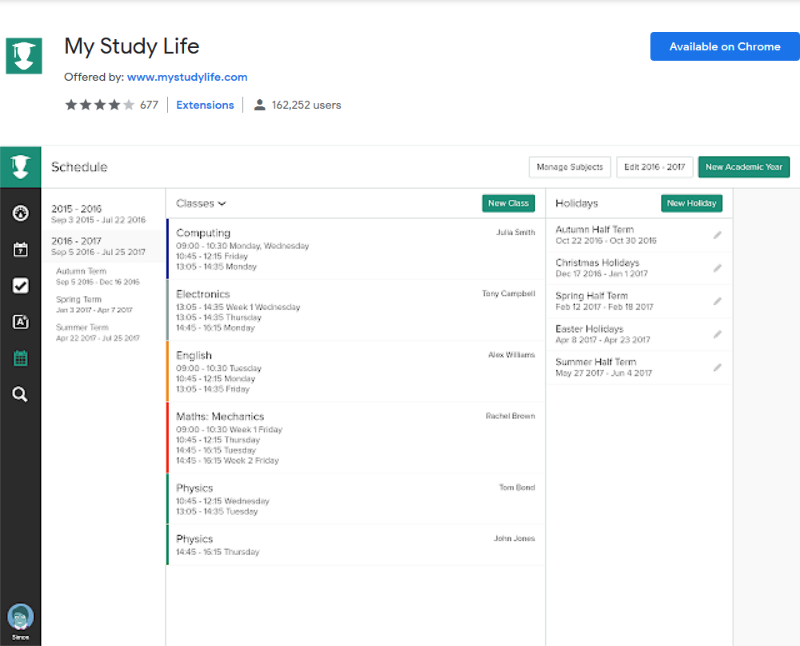
Task: Click the Extensions category link
Action: (205, 105)
